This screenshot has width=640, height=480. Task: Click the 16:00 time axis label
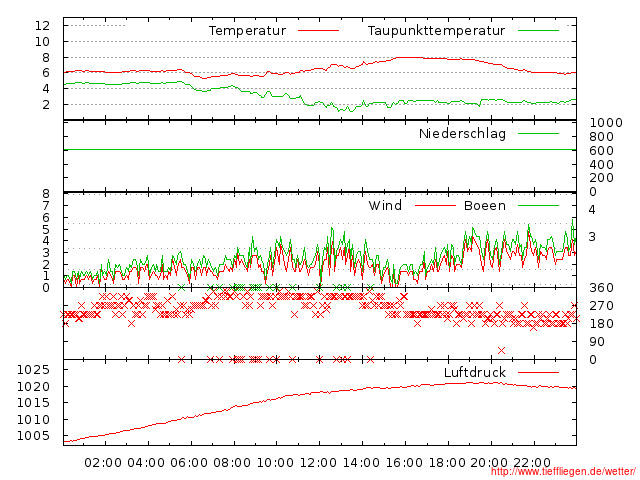click(404, 463)
